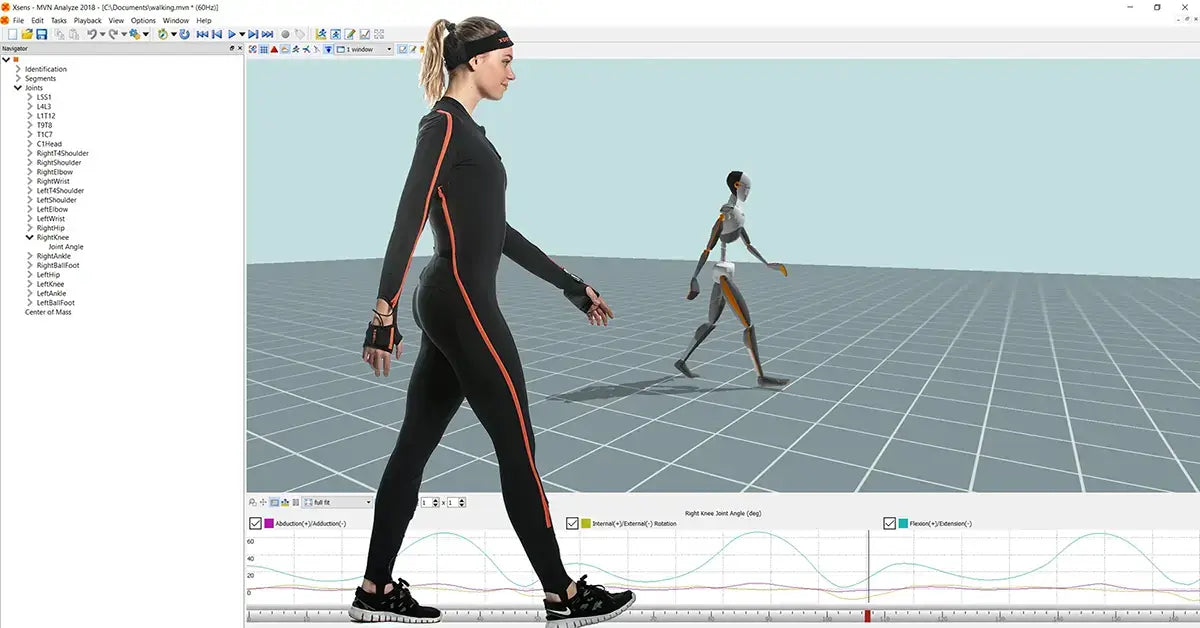Open file using the folder icon

[27, 34]
